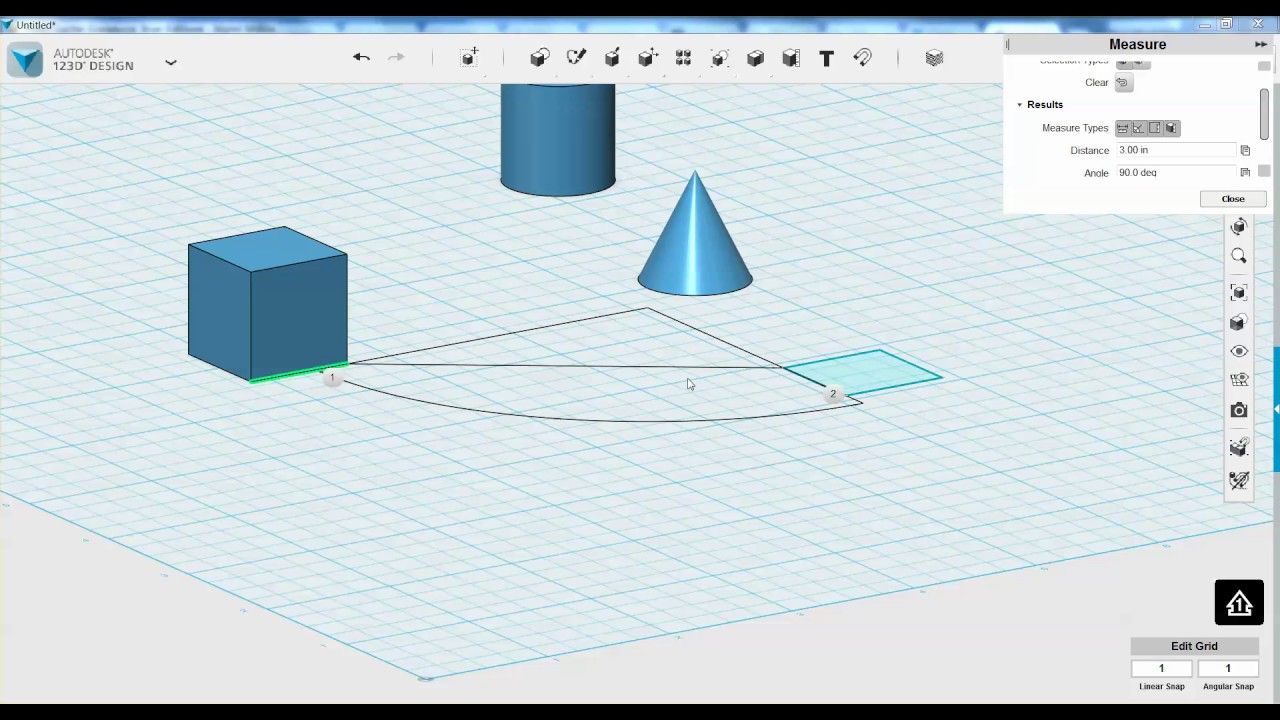This screenshot has width=1280, height=720.
Task: Select the blue cone object
Action: pos(695,245)
